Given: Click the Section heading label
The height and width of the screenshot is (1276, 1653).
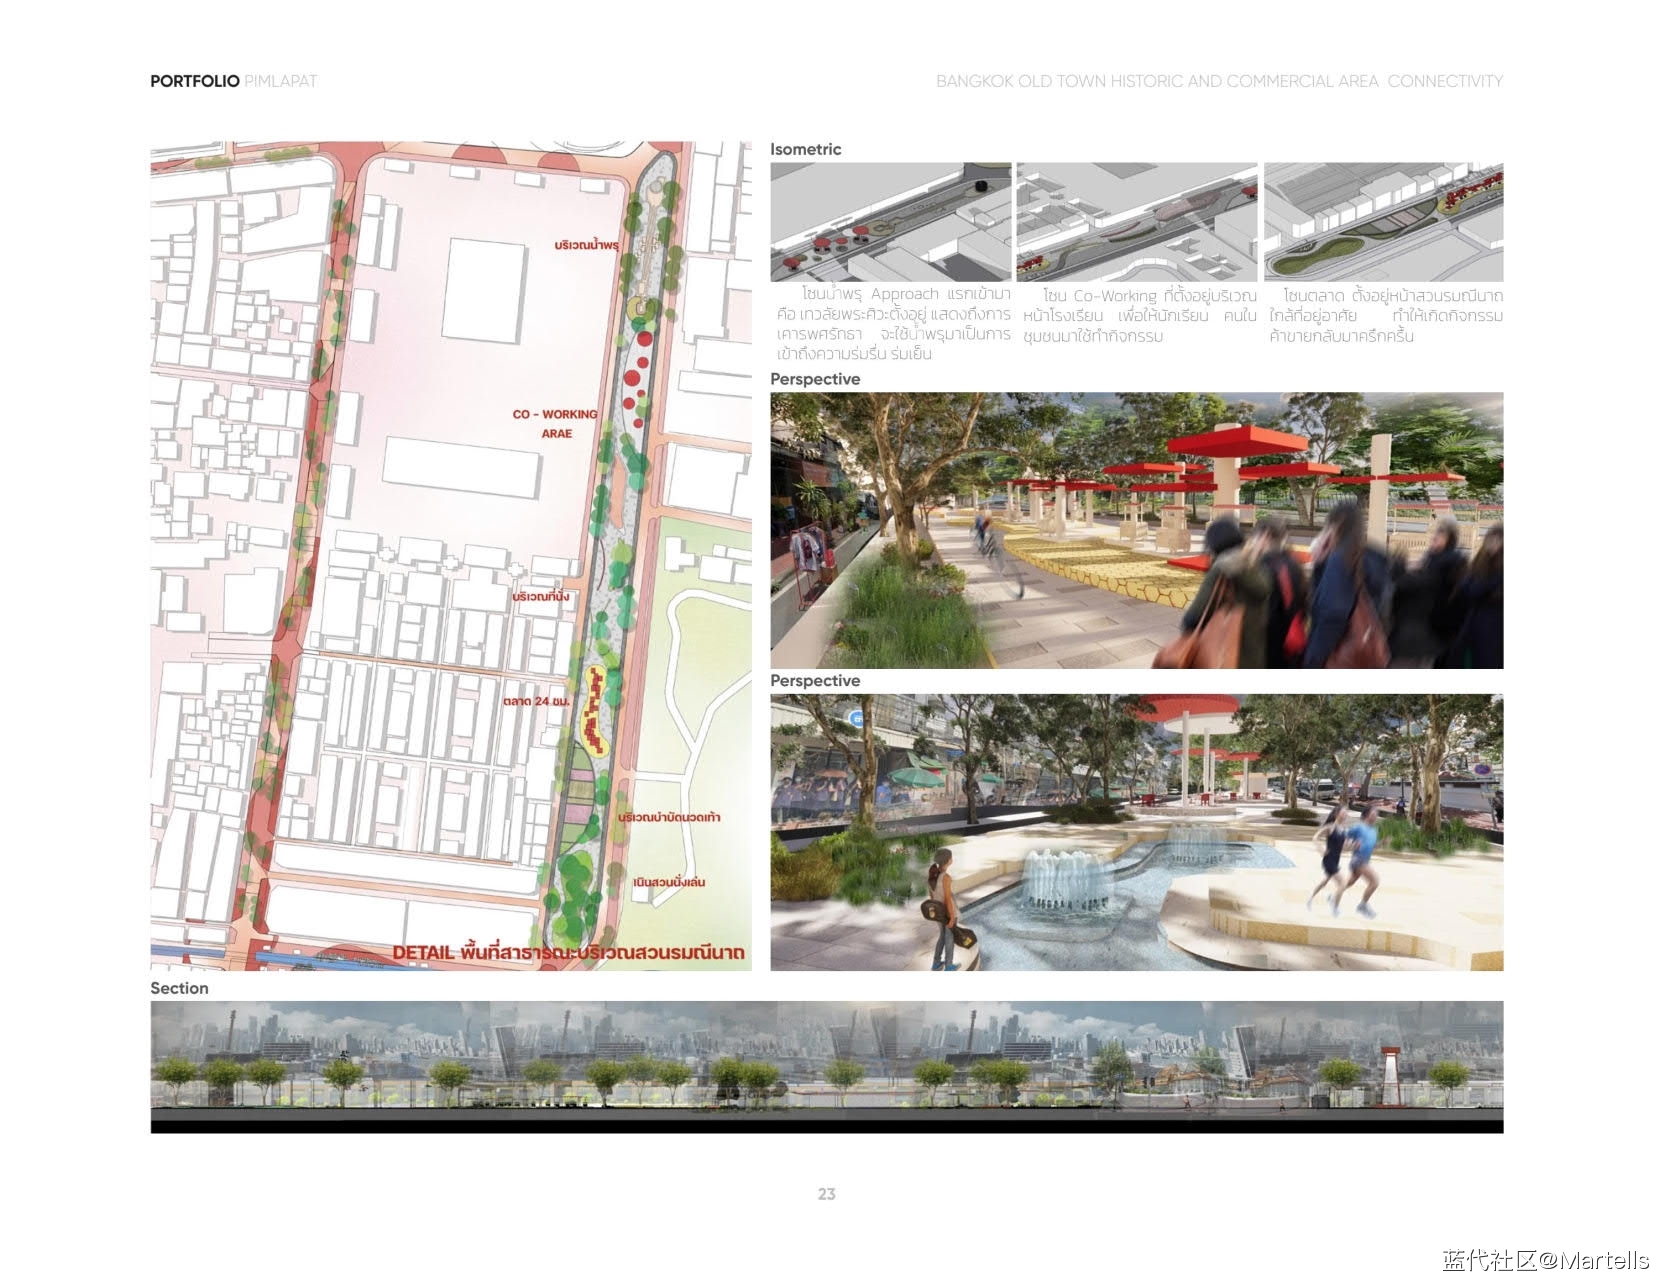Looking at the screenshot, I should pyautogui.click(x=179, y=988).
